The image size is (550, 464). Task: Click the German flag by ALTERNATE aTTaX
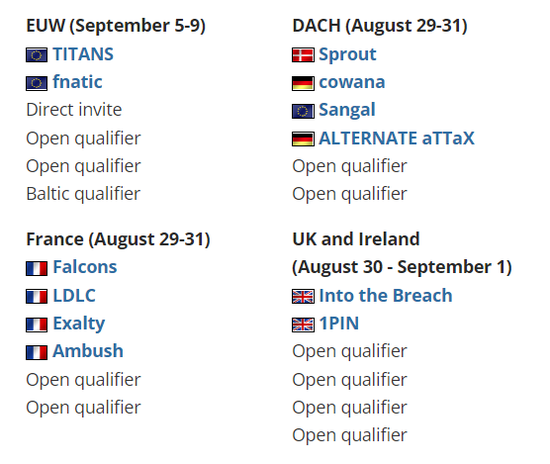point(303,139)
